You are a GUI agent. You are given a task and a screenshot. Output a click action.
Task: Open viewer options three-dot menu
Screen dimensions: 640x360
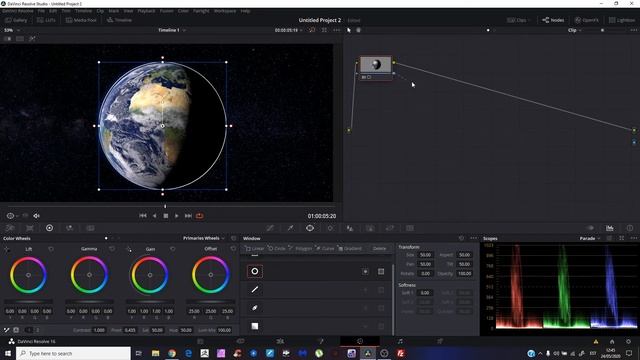(336, 30)
